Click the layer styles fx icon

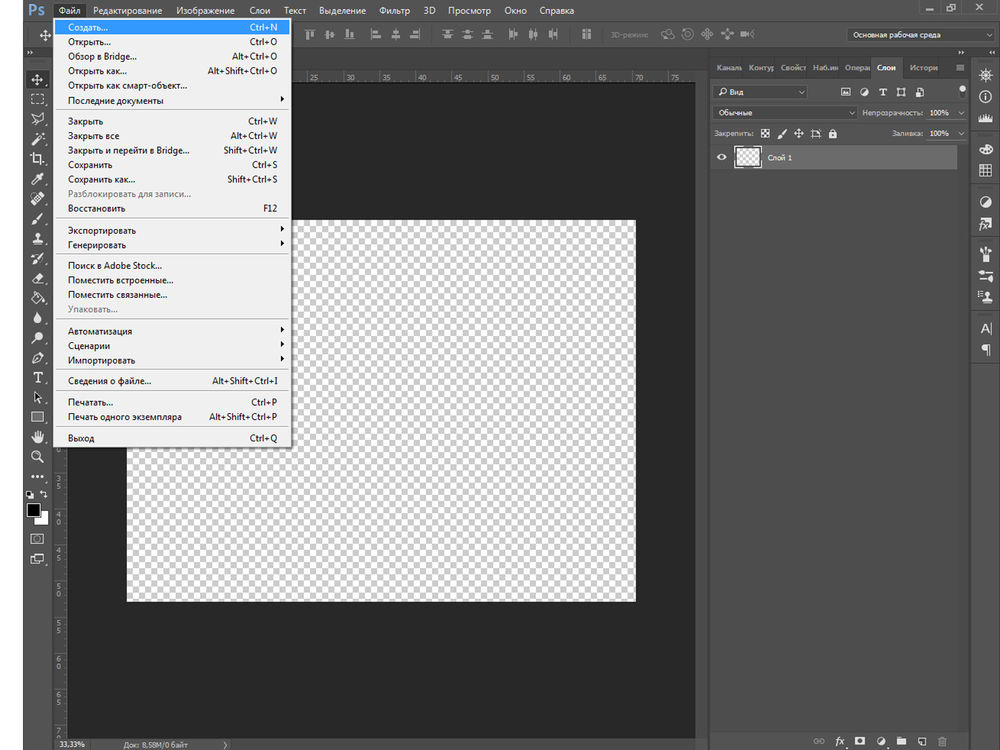(840, 741)
